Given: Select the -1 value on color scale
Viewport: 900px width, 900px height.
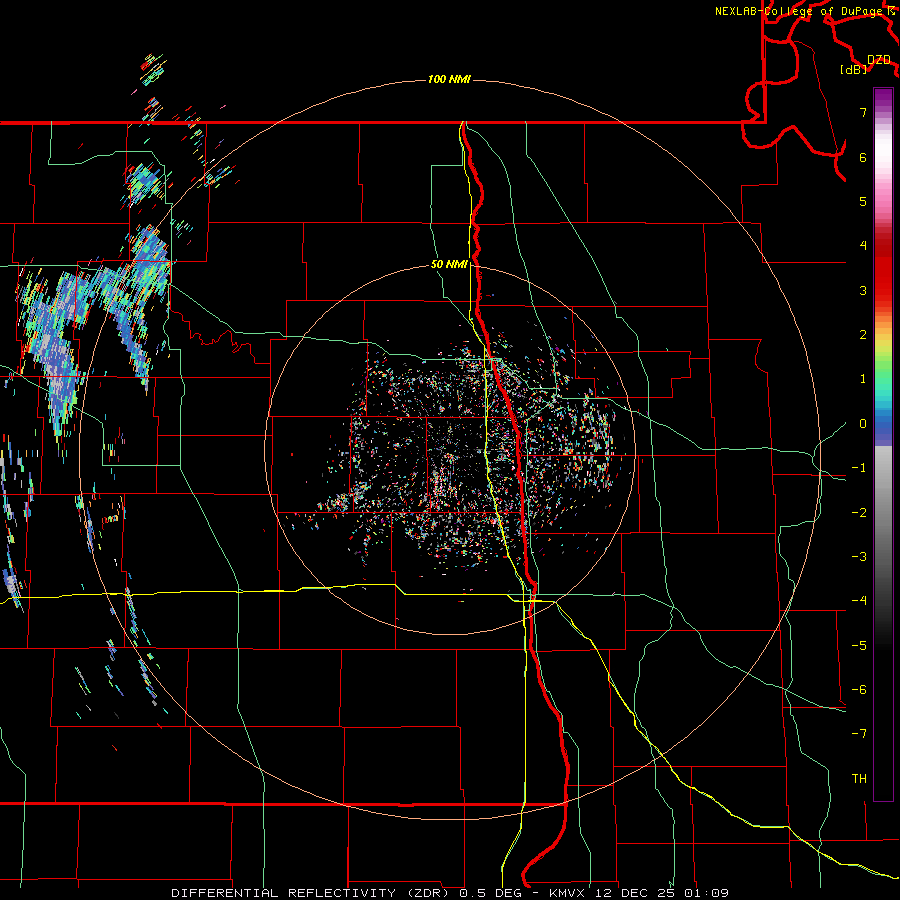Looking at the screenshot, I should pos(859,468).
